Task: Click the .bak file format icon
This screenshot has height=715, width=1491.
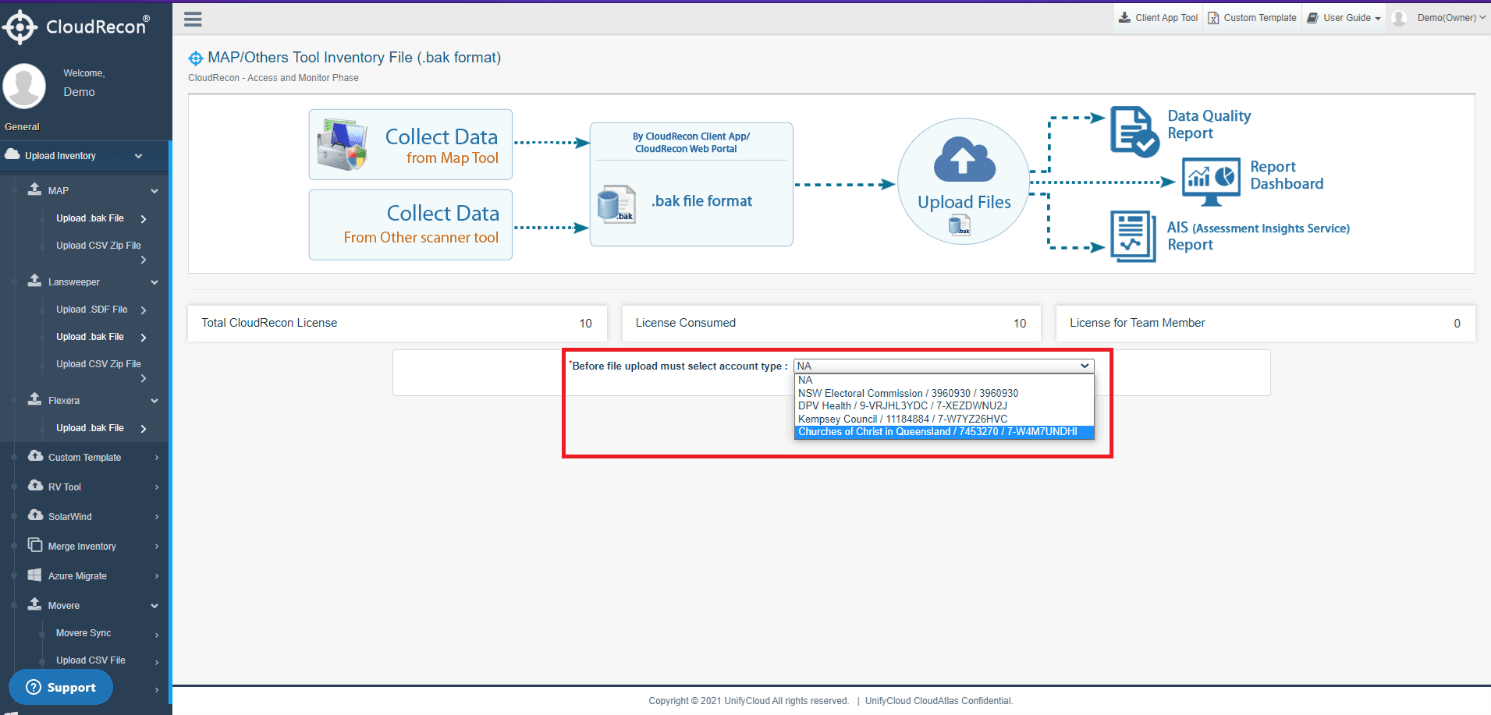Action: point(616,203)
